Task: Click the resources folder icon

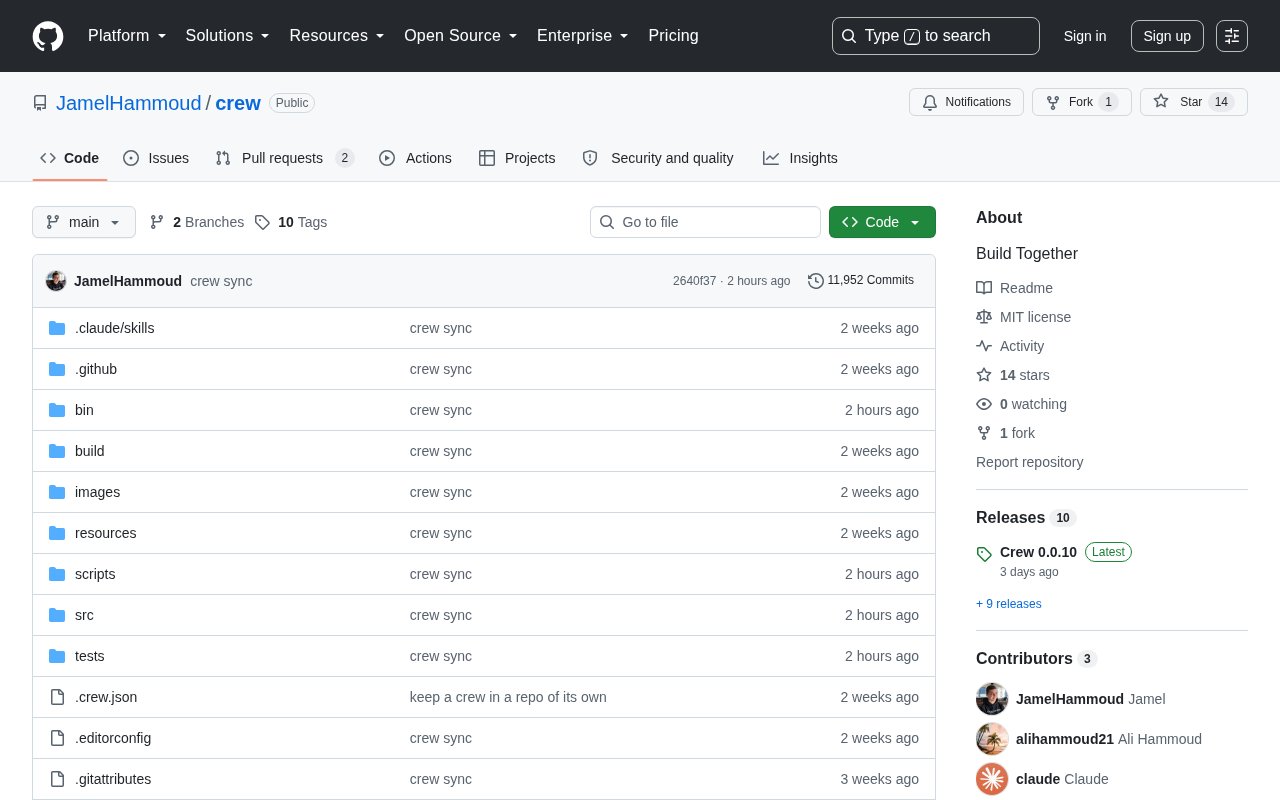Action: coord(57,533)
